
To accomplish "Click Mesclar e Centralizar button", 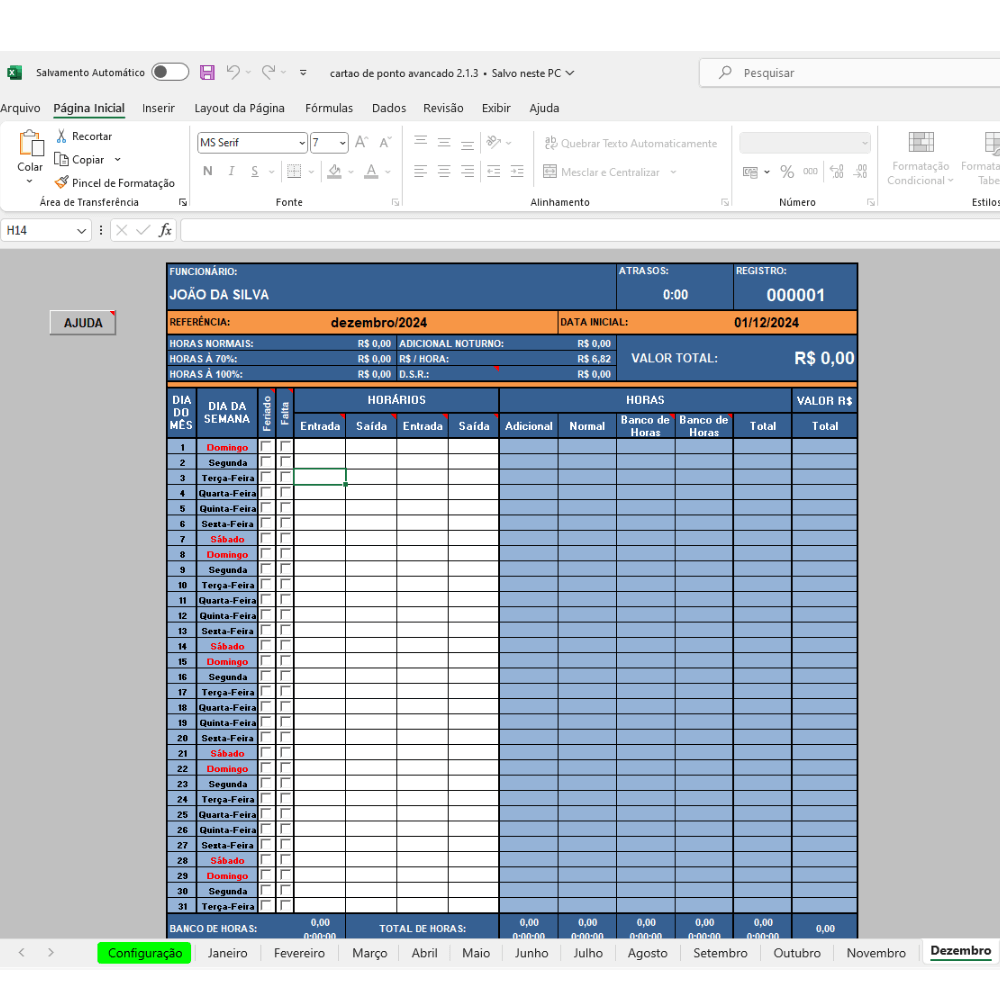I will point(602,172).
